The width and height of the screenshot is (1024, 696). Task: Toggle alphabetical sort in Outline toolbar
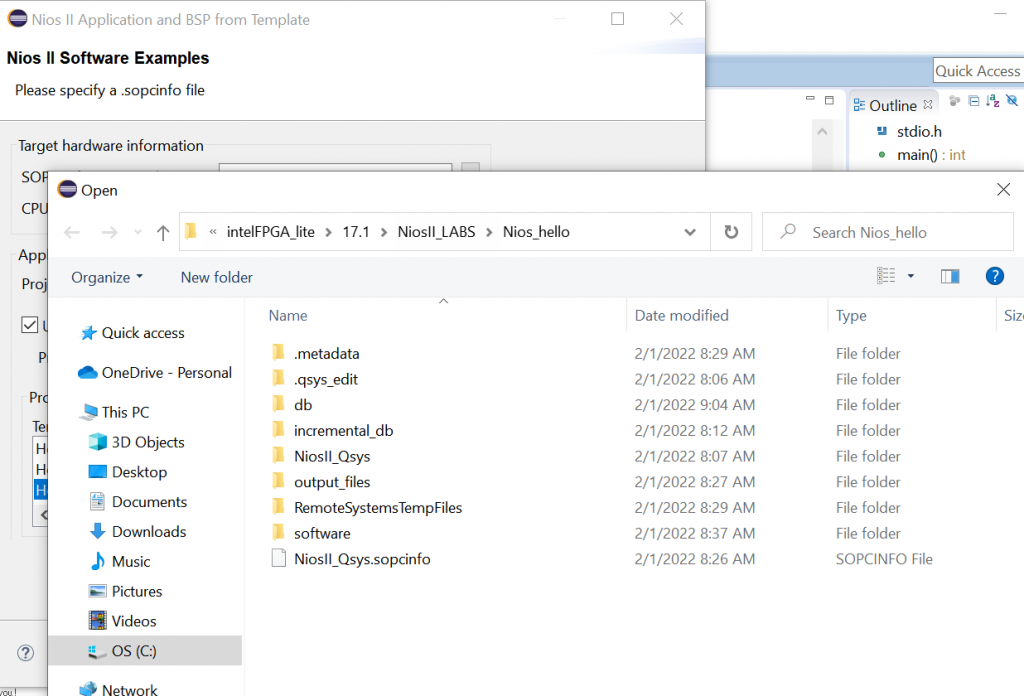993,101
